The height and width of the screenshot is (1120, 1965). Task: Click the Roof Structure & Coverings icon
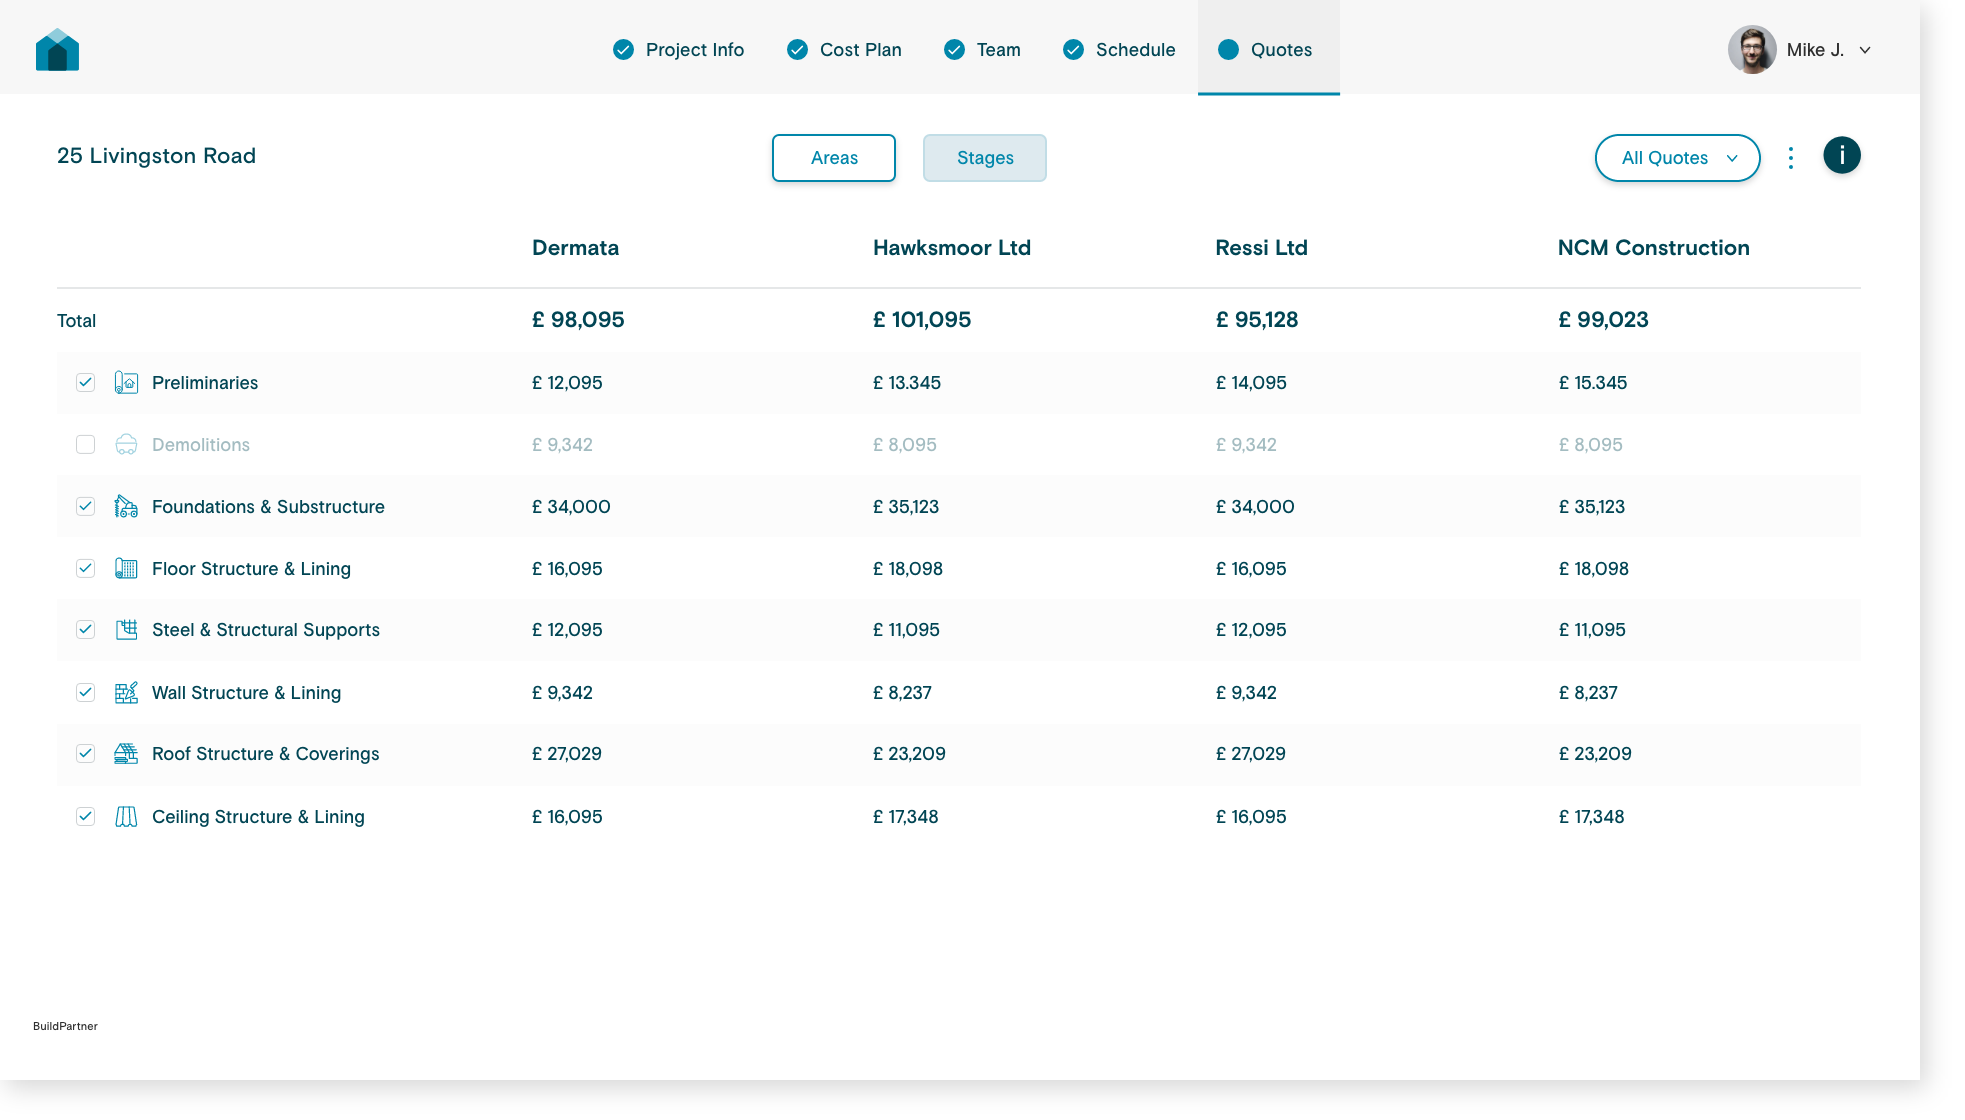(x=126, y=754)
